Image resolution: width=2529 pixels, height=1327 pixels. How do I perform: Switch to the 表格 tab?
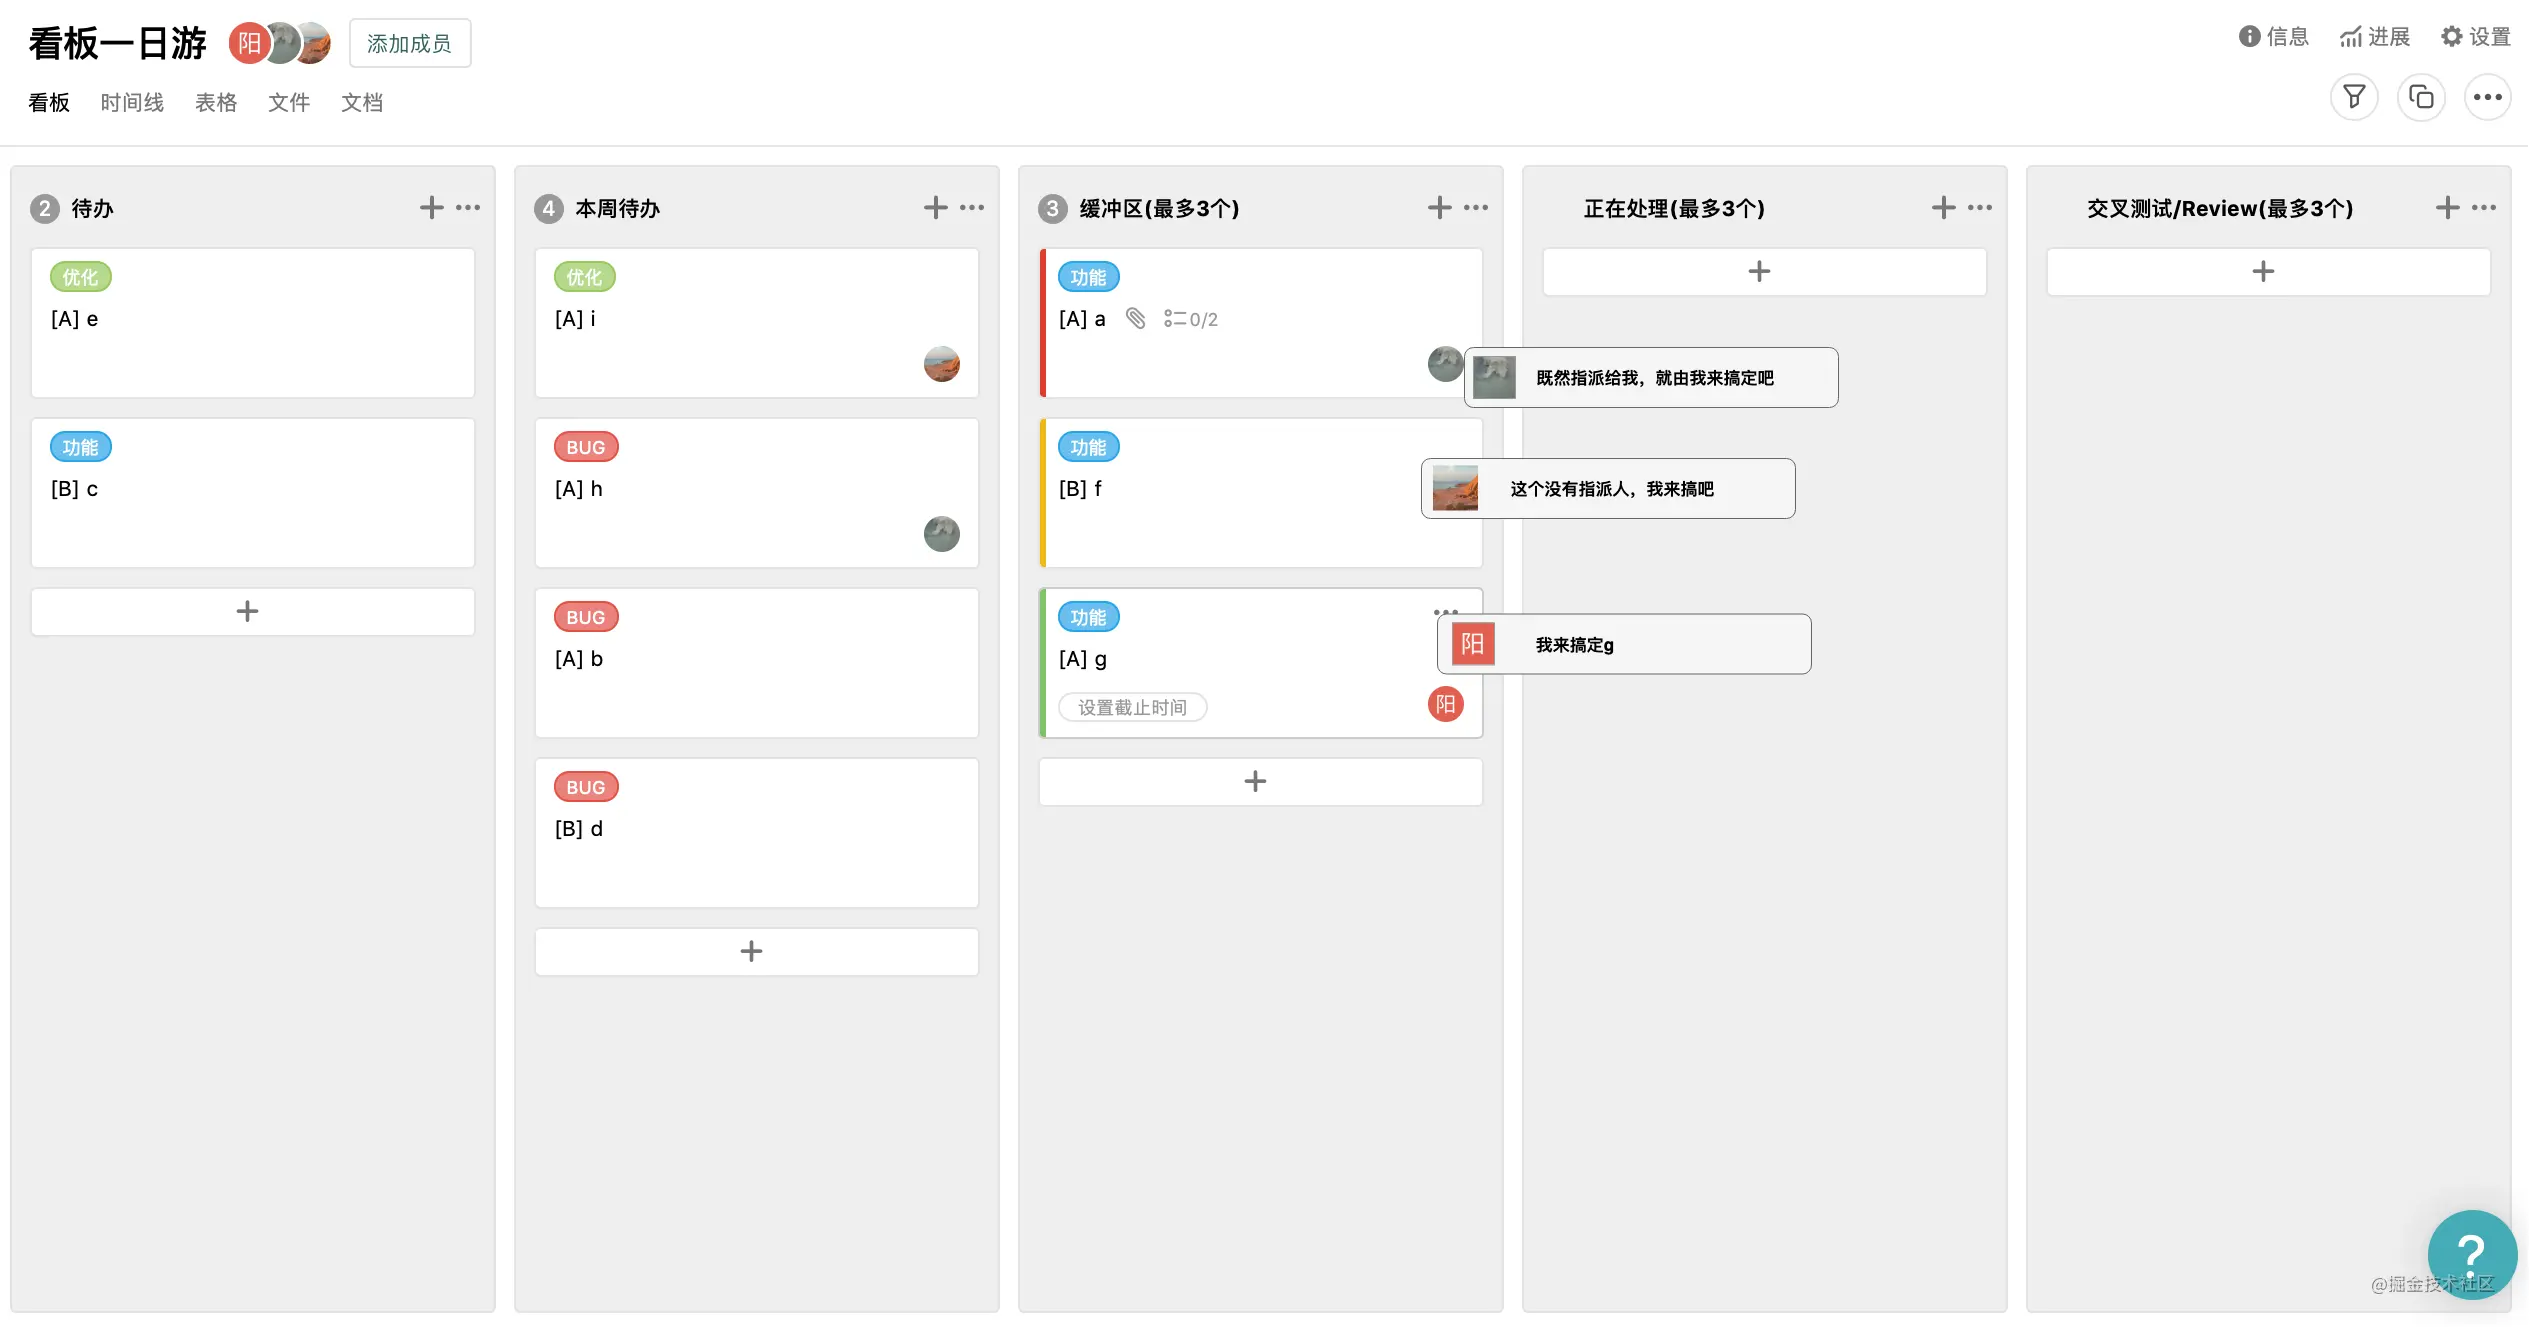tap(216, 102)
